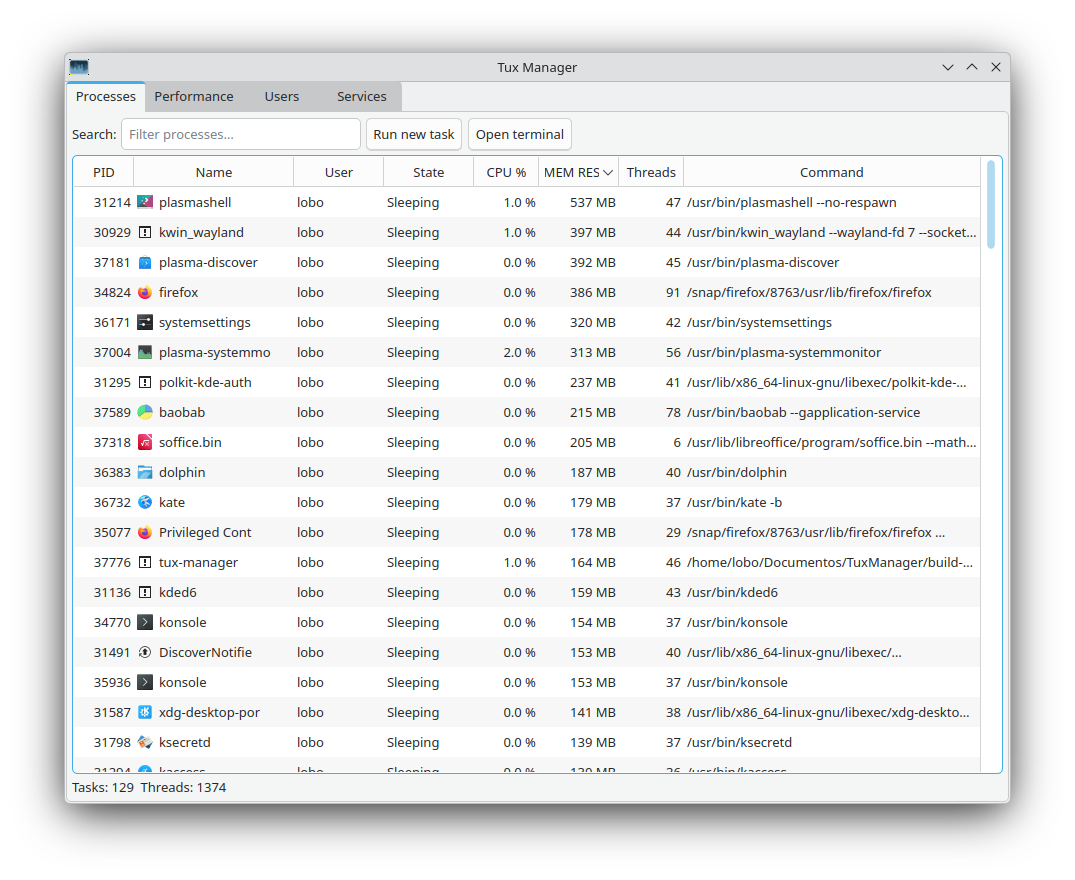Image resolution: width=1075 pixels, height=880 pixels.
Task: Click the soffice.bin process icon
Action: tap(145, 443)
